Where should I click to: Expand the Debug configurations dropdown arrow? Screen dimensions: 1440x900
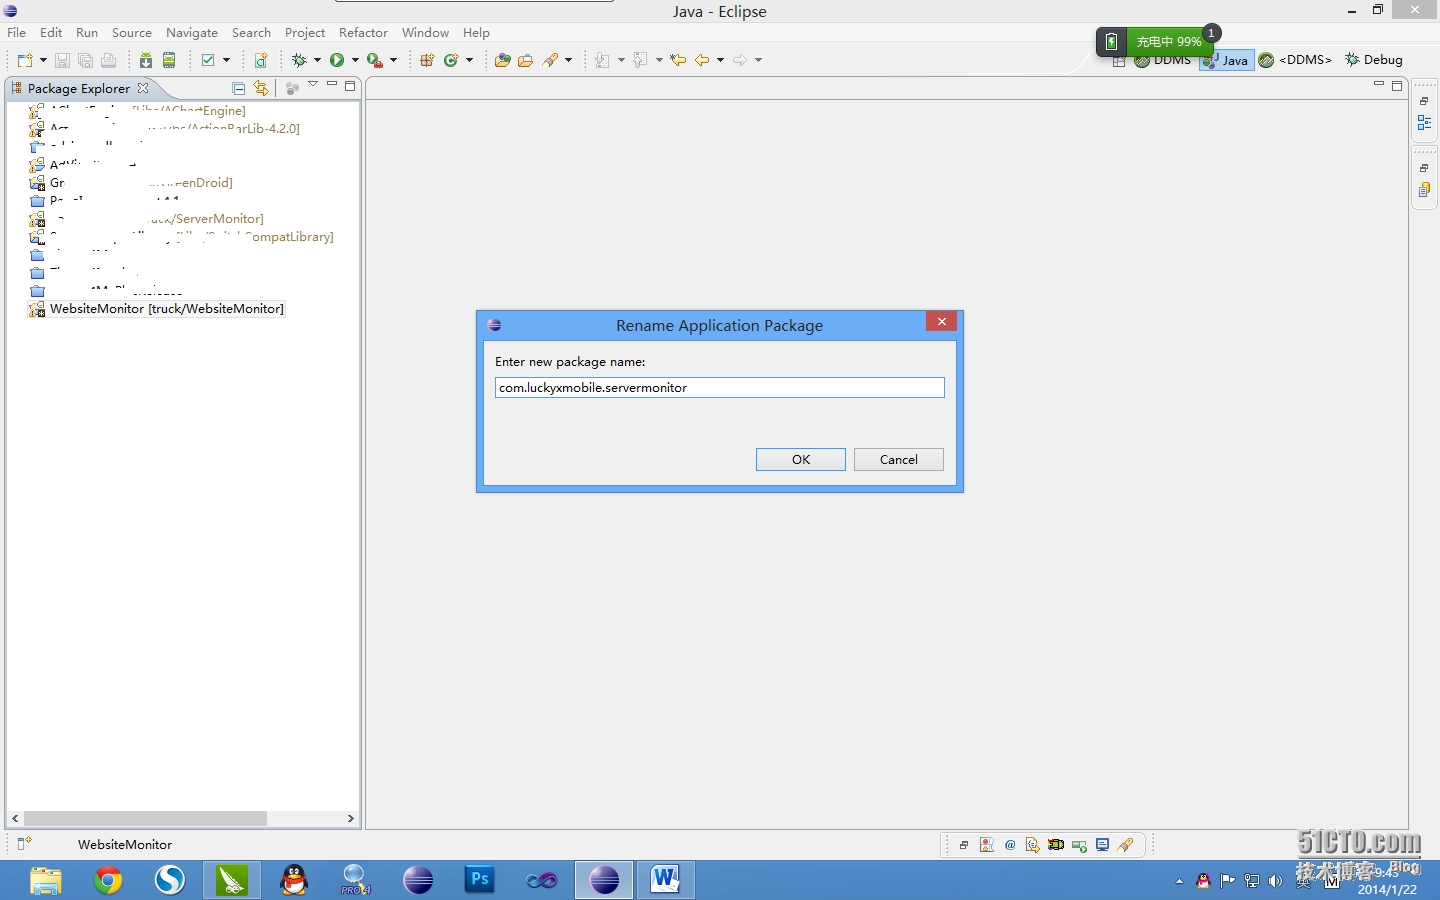(x=317, y=60)
